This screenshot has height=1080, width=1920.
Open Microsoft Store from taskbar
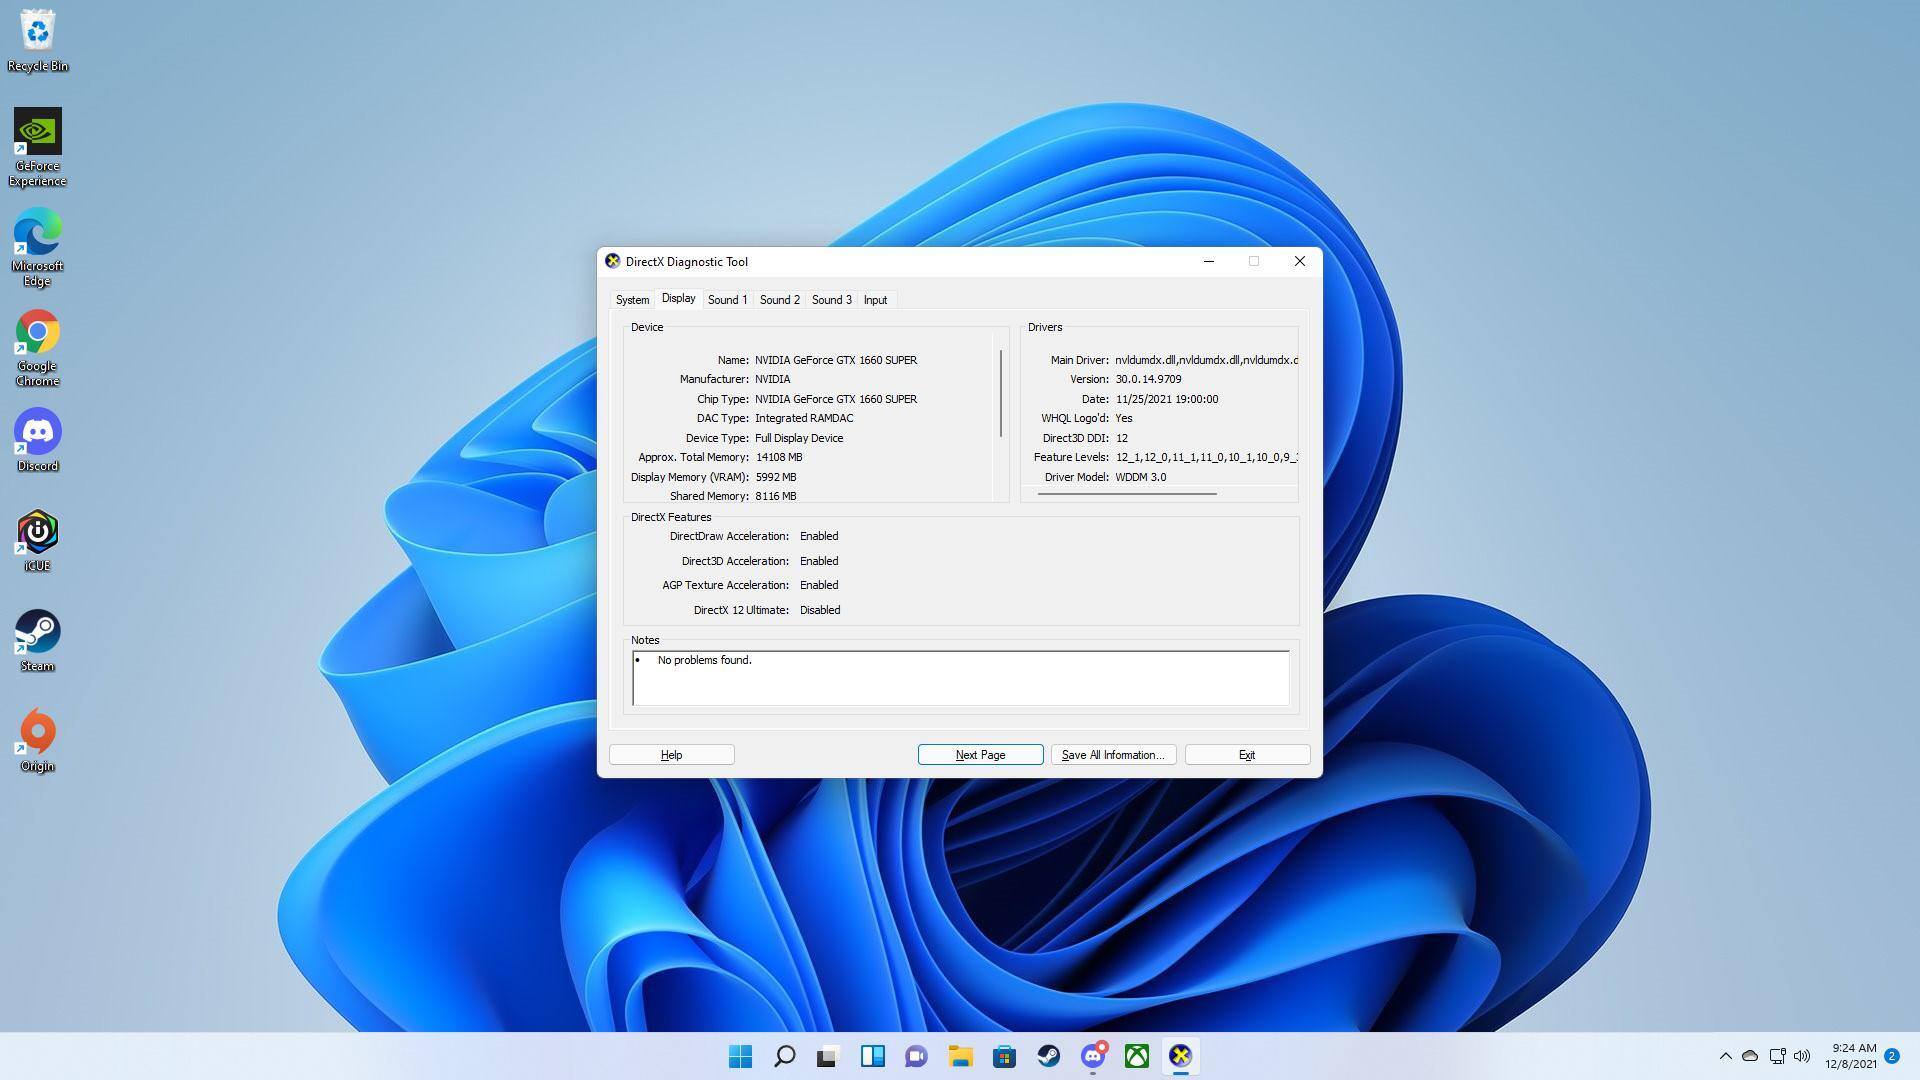(1004, 1056)
